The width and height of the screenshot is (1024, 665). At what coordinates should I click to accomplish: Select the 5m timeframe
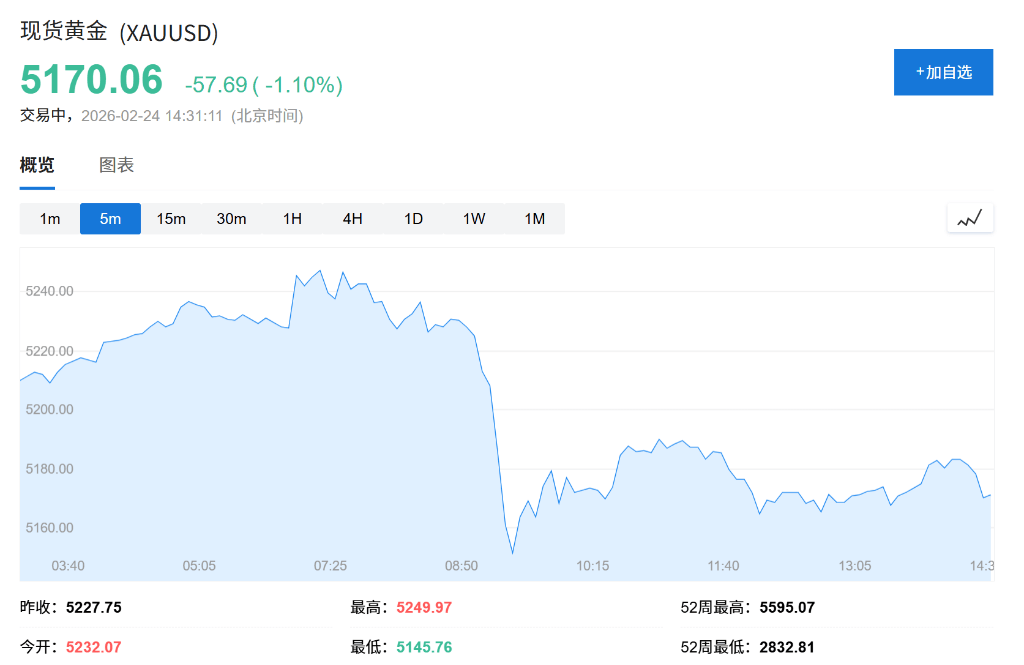(x=110, y=218)
